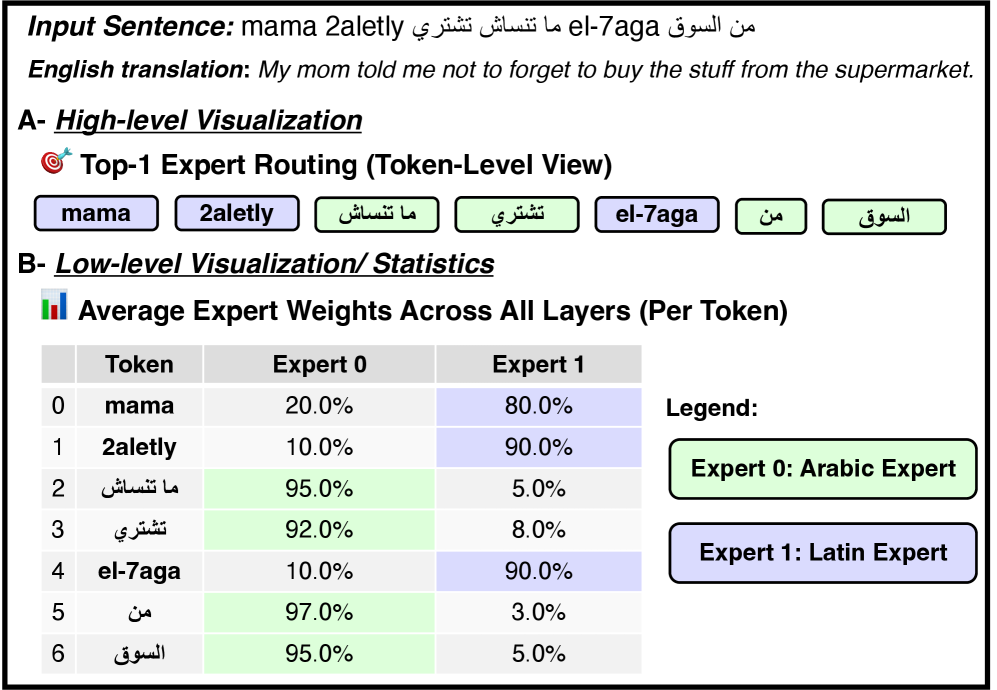The width and height of the screenshot is (997, 690).
Task: Click the 'Expert 1' column header
Action: point(538,365)
